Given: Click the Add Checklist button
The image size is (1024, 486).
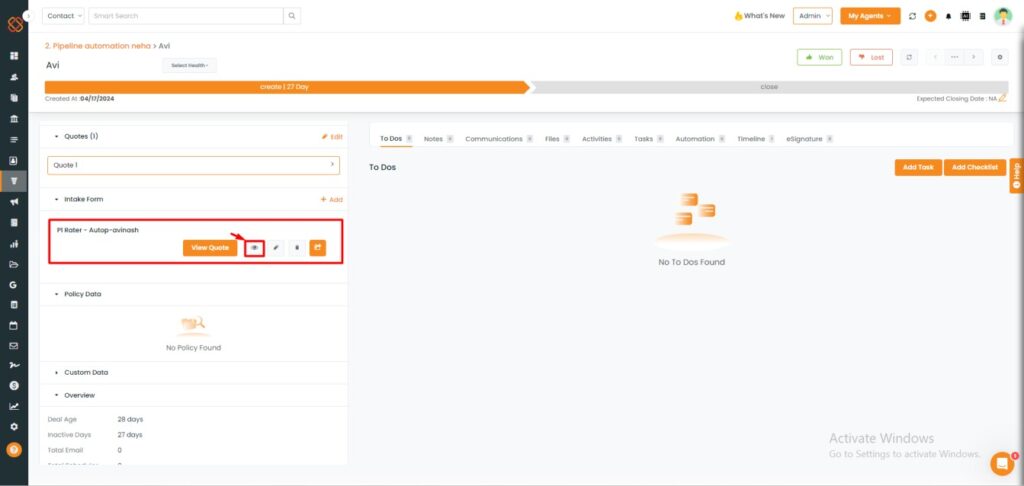Looking at the screenshot, I should point(974,167).
